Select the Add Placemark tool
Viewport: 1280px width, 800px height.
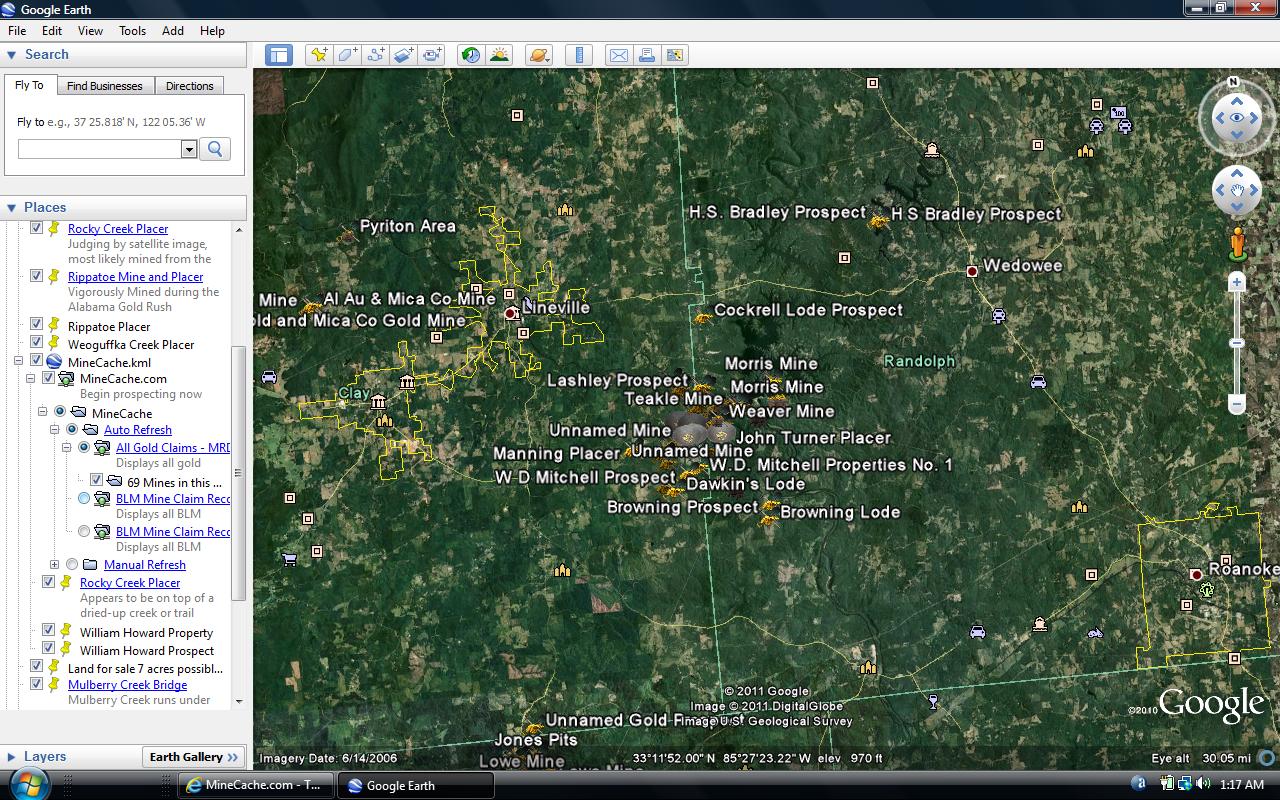click(x=318, y=55)
